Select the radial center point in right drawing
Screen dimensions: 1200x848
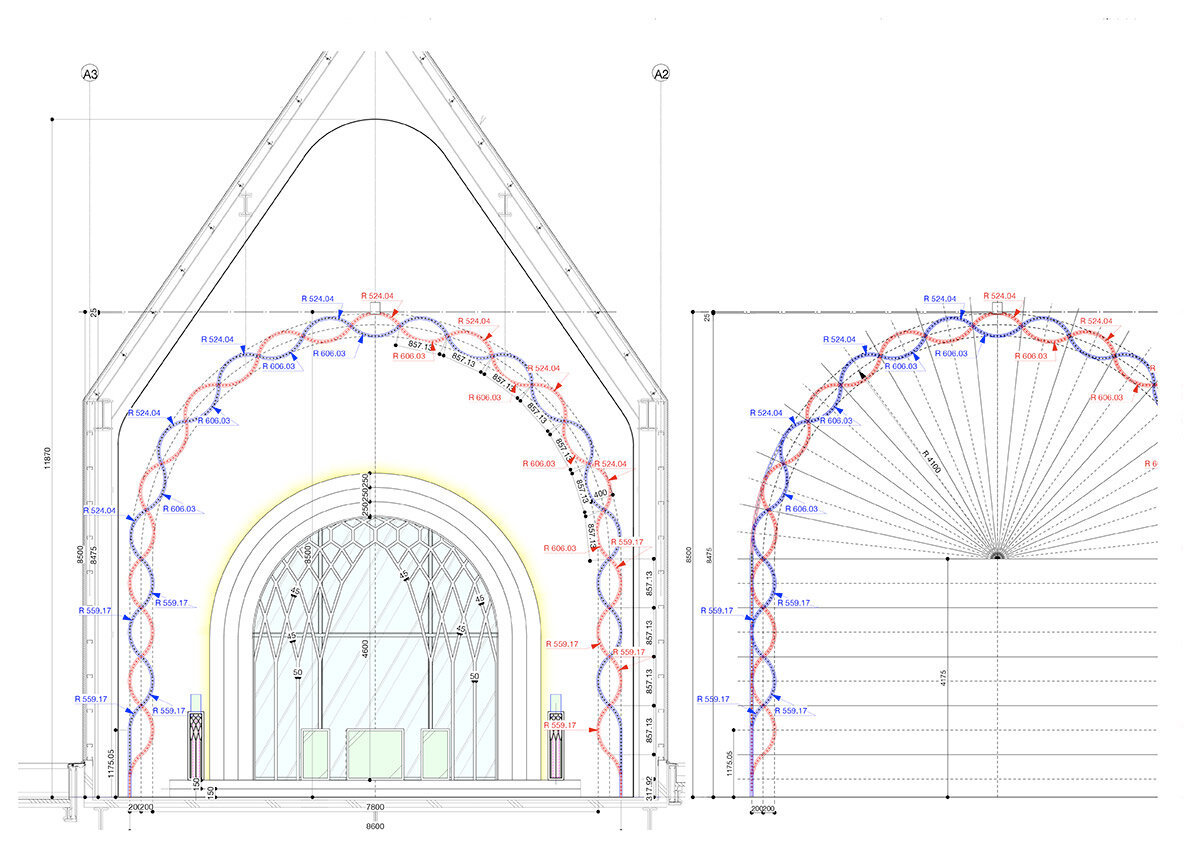click(x=997, y=555)
